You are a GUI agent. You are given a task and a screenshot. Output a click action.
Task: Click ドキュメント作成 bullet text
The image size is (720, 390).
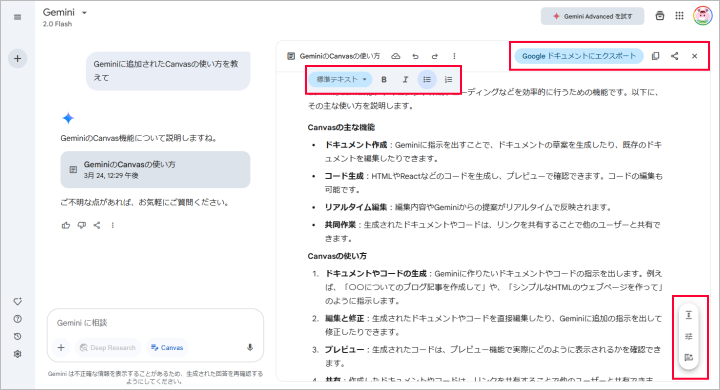pyautogui.click(x=356, y=145)
